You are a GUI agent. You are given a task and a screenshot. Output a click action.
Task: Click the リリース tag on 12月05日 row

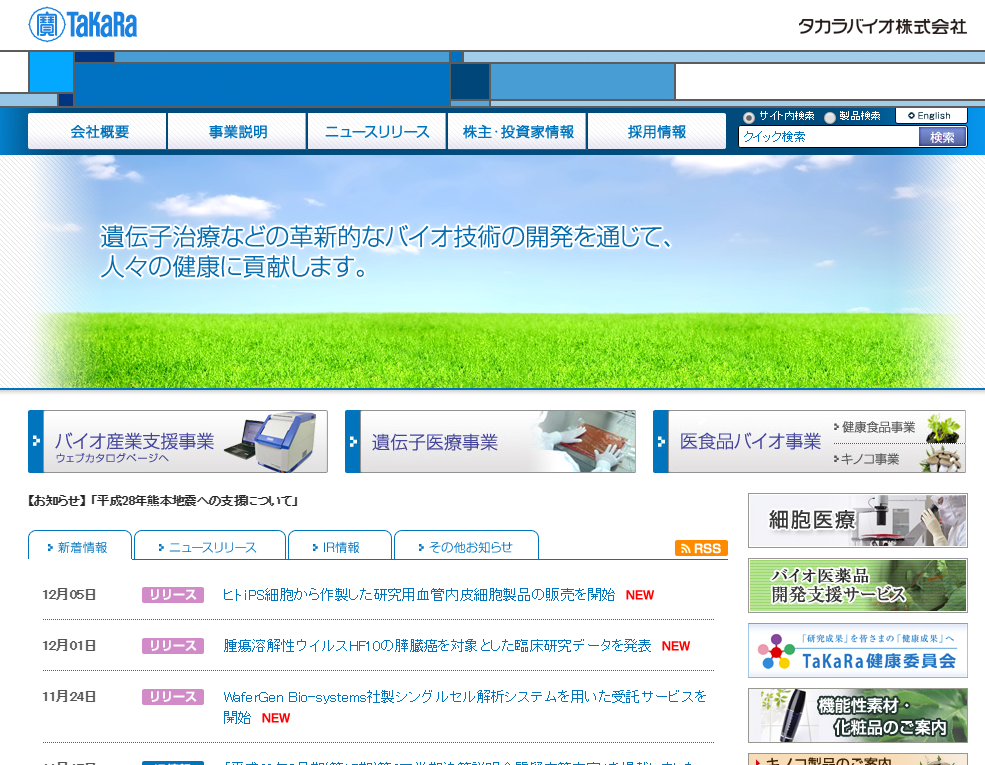click(x=173, y=595)
